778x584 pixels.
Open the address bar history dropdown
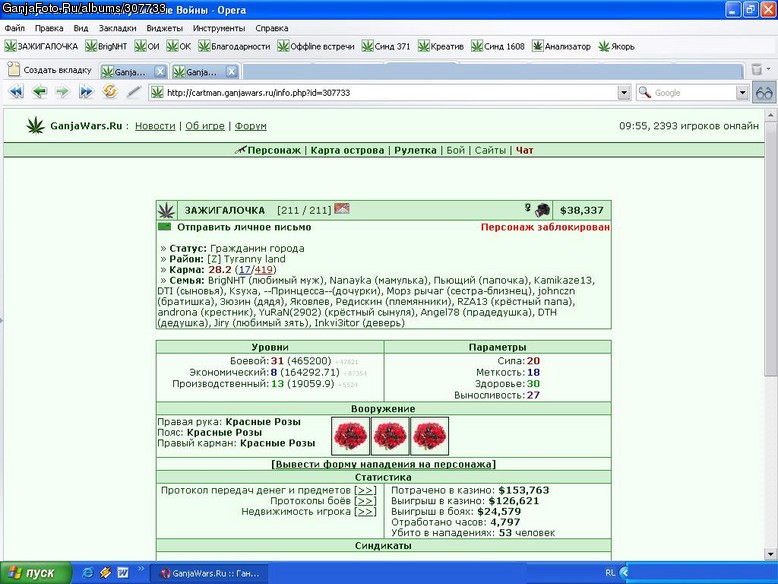[624, 92]
